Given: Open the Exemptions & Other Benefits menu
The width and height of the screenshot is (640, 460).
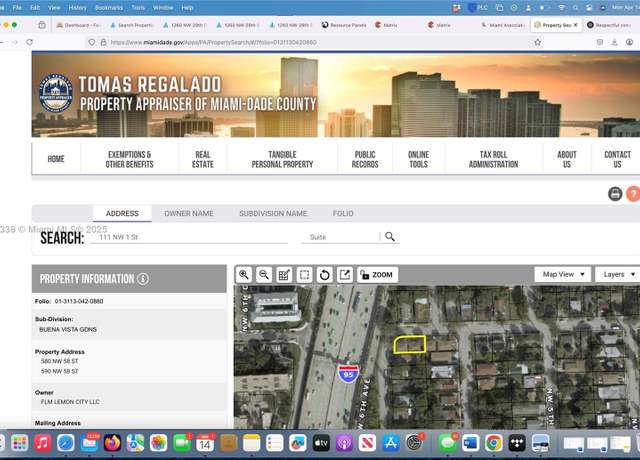Looking at the screenshot, I should coord(129,159).
